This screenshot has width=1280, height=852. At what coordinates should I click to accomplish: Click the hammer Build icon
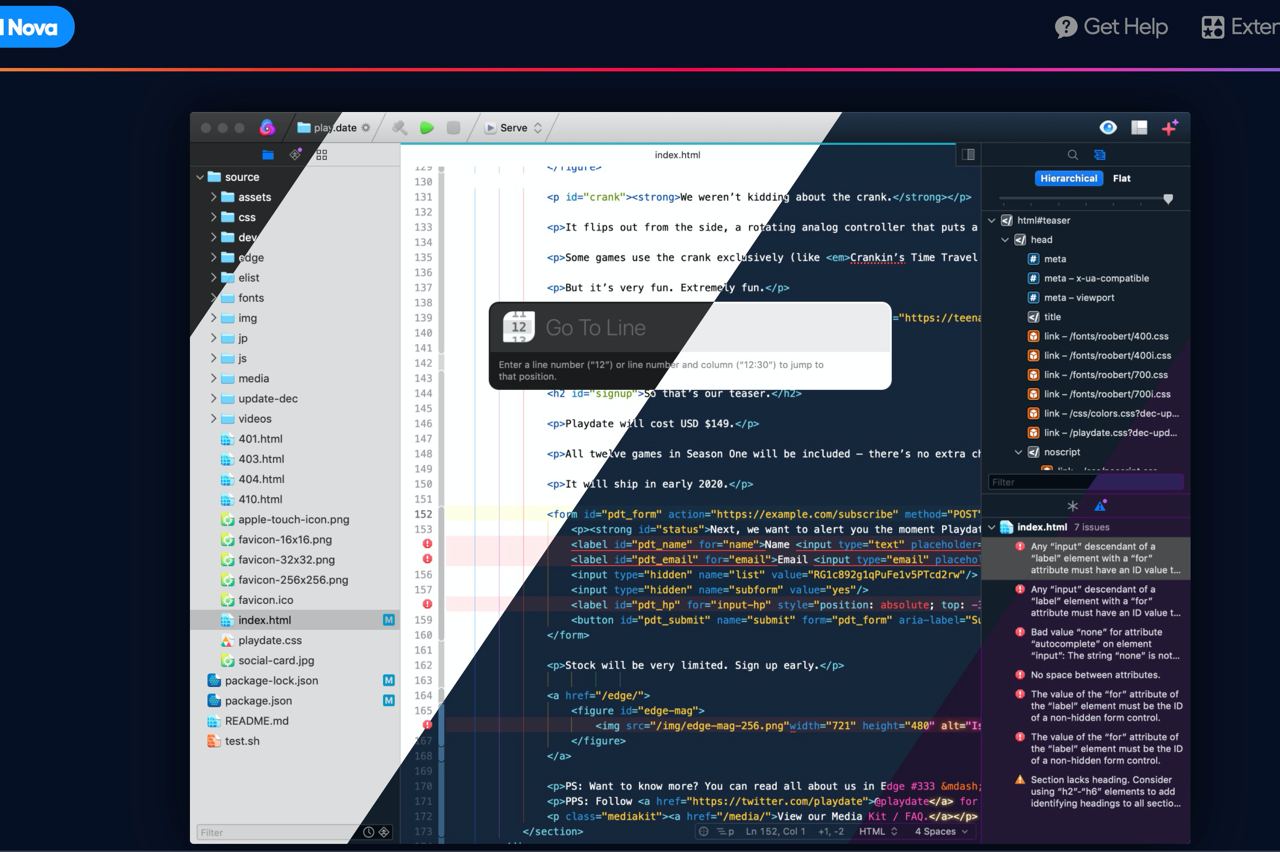pos(399,128)
